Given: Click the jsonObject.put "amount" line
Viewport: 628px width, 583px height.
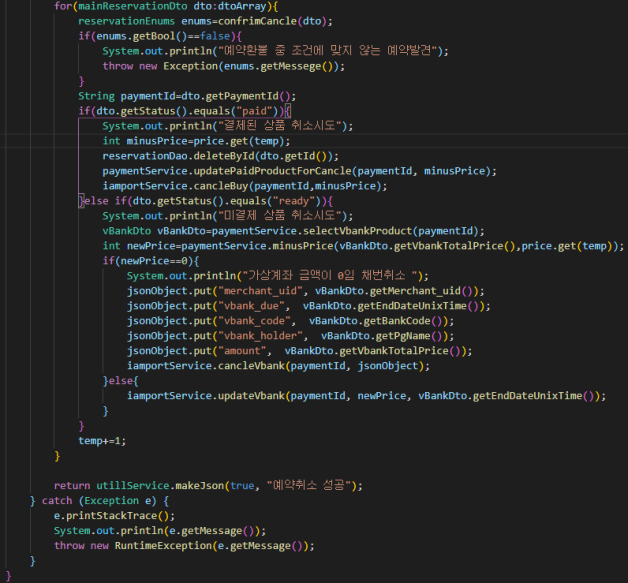Looking at the screenshot, I should 299,351.
